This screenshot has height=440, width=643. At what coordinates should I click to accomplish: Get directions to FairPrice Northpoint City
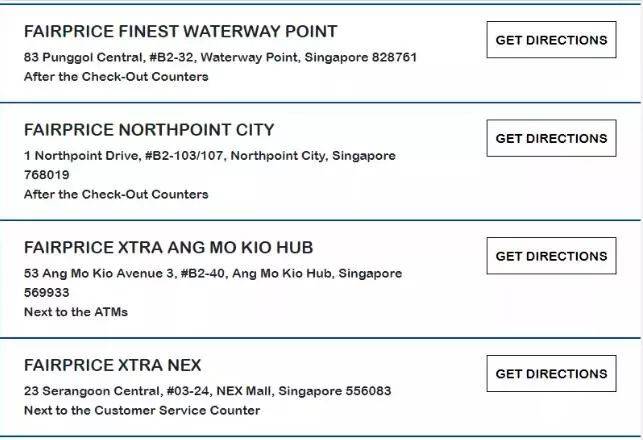click(x=551, y=139)
